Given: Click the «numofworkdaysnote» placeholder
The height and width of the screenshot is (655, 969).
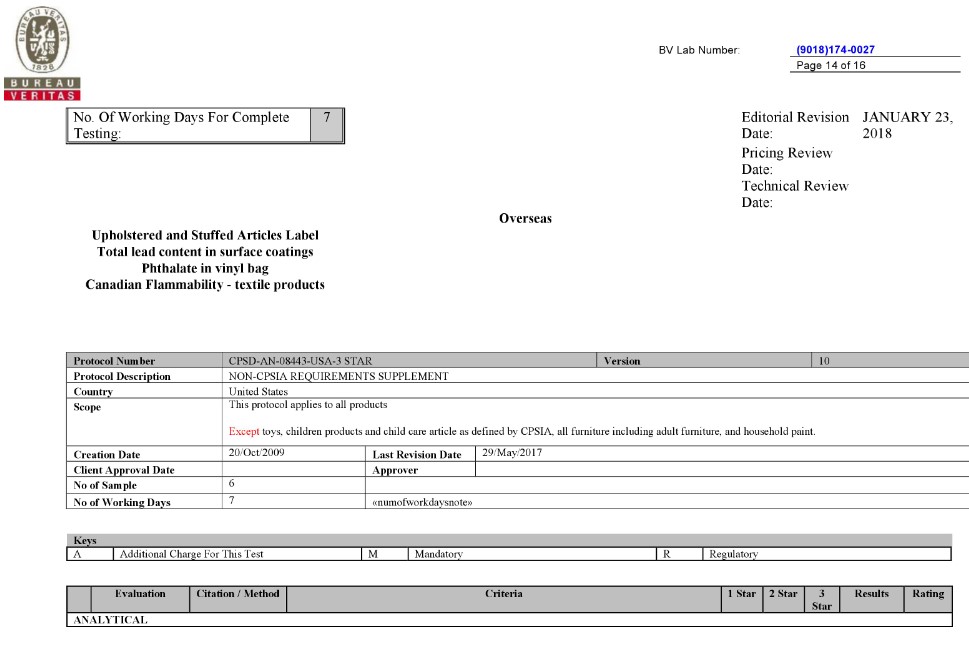Looking at the screenshot, I should pyautogui.click(x=421, y=502).
